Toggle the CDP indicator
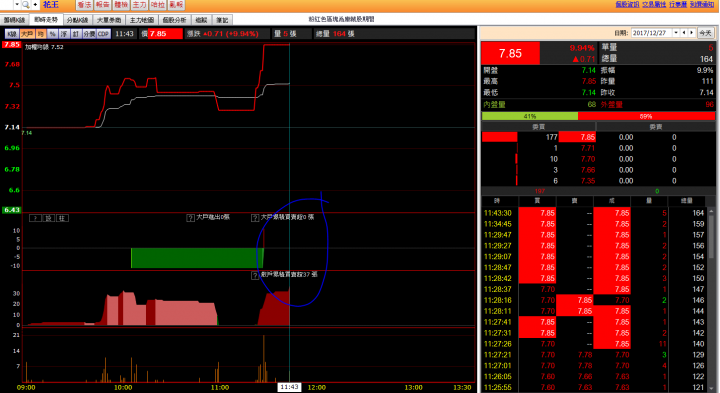 103,34
